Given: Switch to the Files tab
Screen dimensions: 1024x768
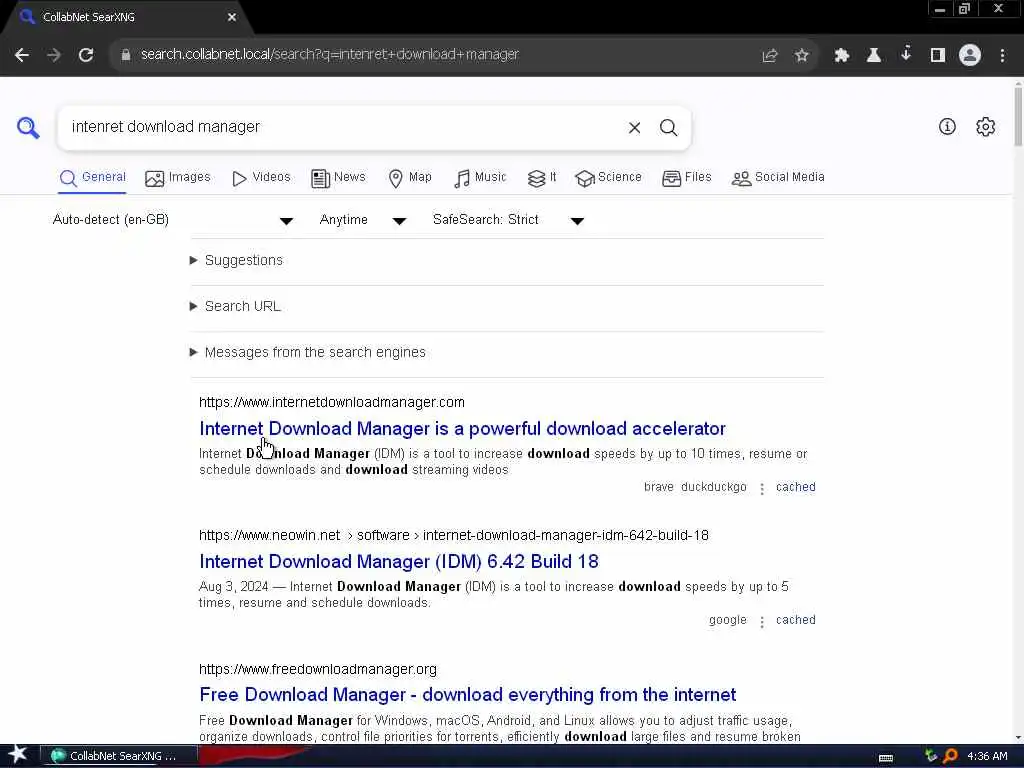Looking at the screenshot, I should coord(686,178).
